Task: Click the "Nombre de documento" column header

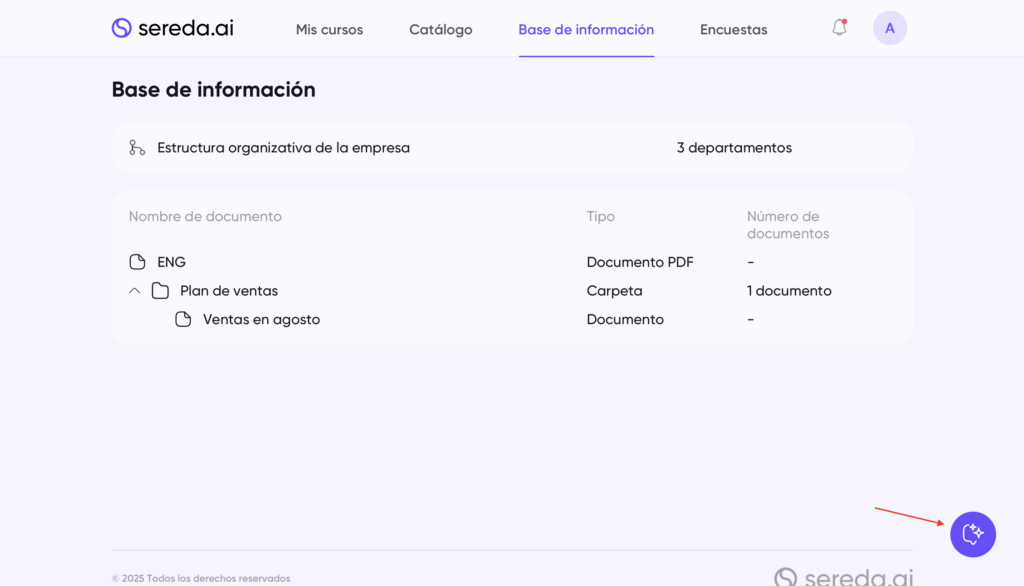Action: point(205,217)
